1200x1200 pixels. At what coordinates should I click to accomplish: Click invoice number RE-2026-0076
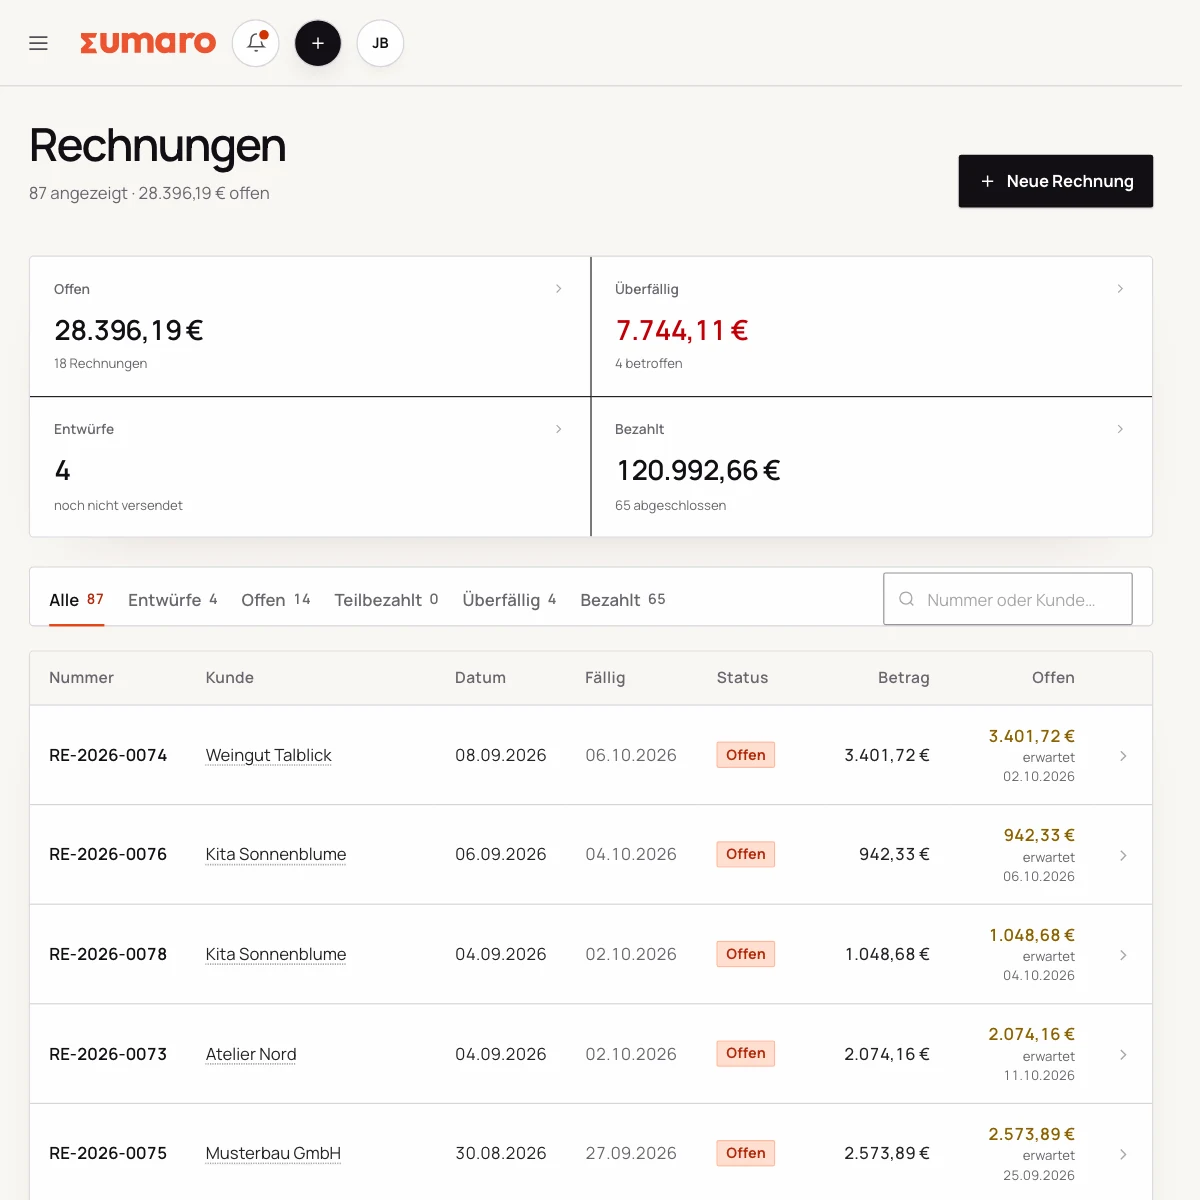coord(108,854)
